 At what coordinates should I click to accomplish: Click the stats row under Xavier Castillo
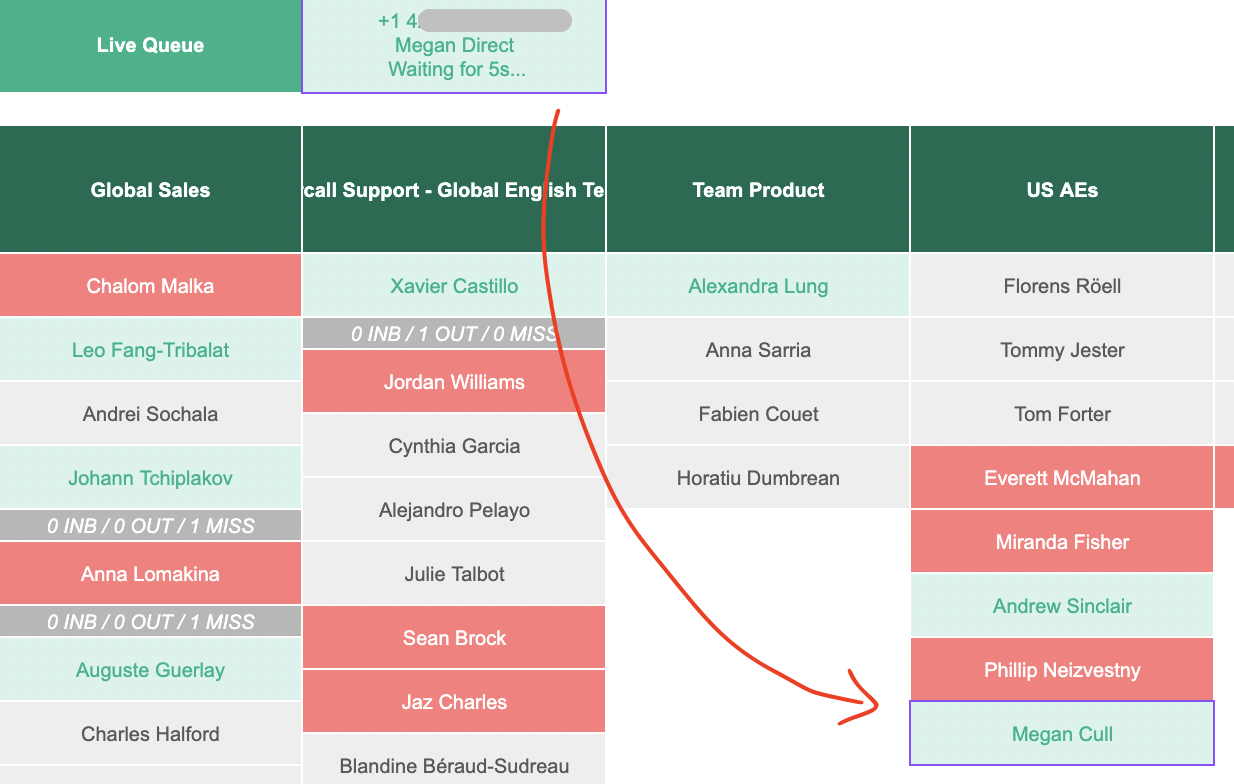[x=454, y=333]
